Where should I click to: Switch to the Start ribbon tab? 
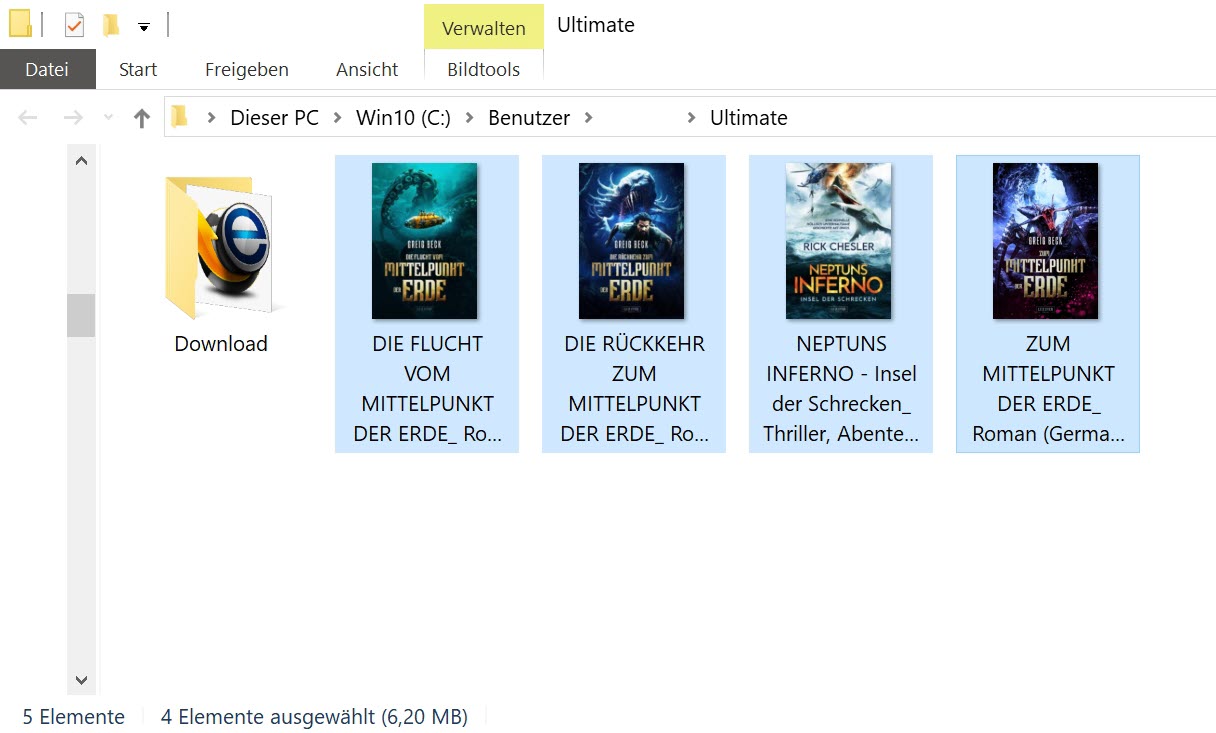(x=138, y=69)
